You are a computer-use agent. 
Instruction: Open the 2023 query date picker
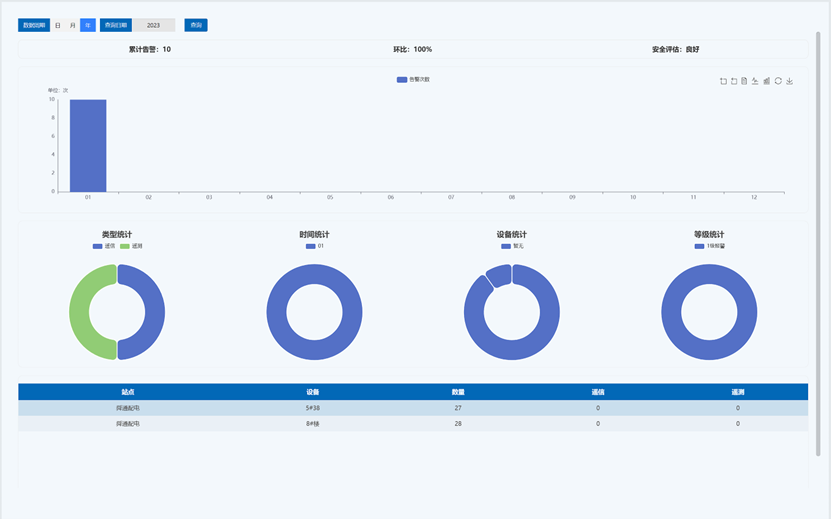point(153,25)
